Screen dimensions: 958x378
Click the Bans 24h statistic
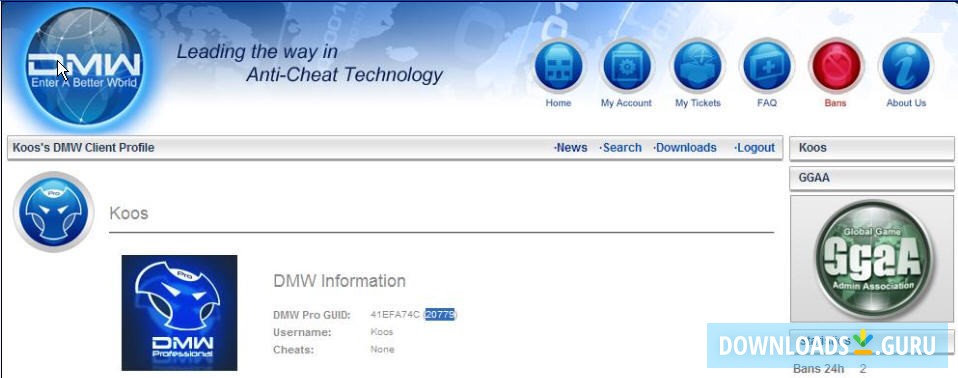[829, 369]
